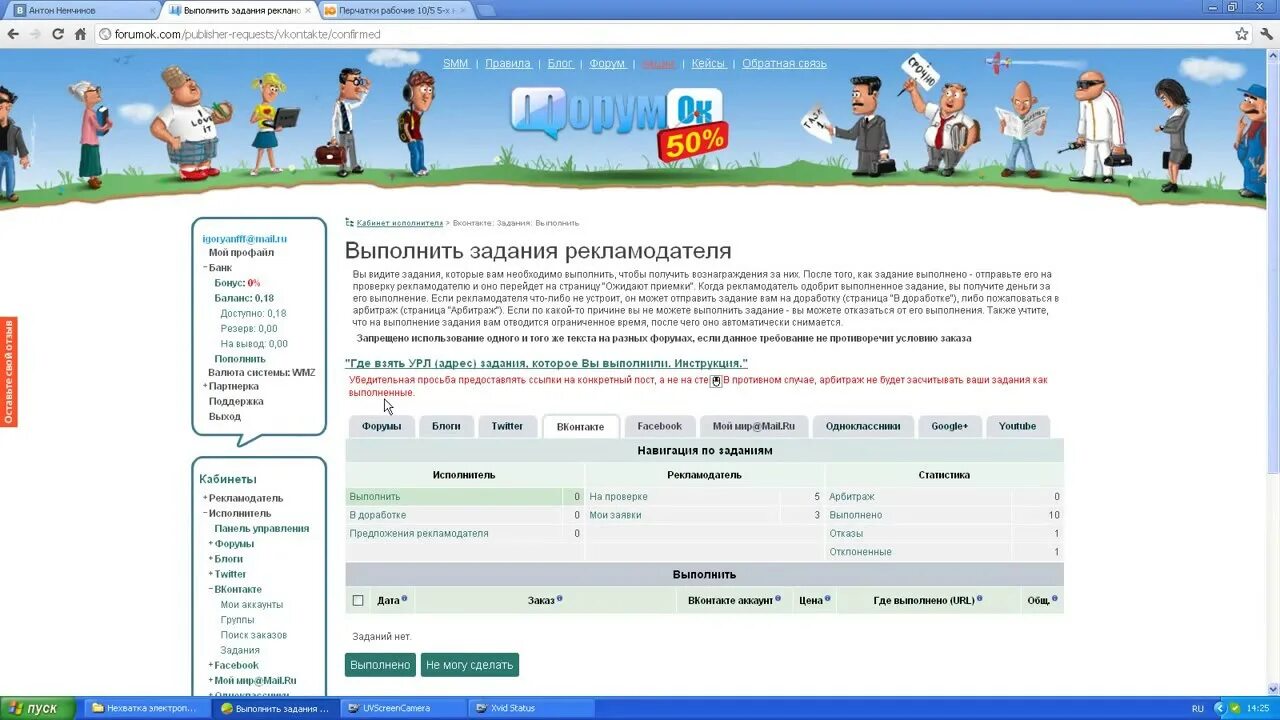Image resolution: width=1280 pixels, height=720 pixels.
Task: Click the Выполнено button
Action: click(x=380, y=664)
